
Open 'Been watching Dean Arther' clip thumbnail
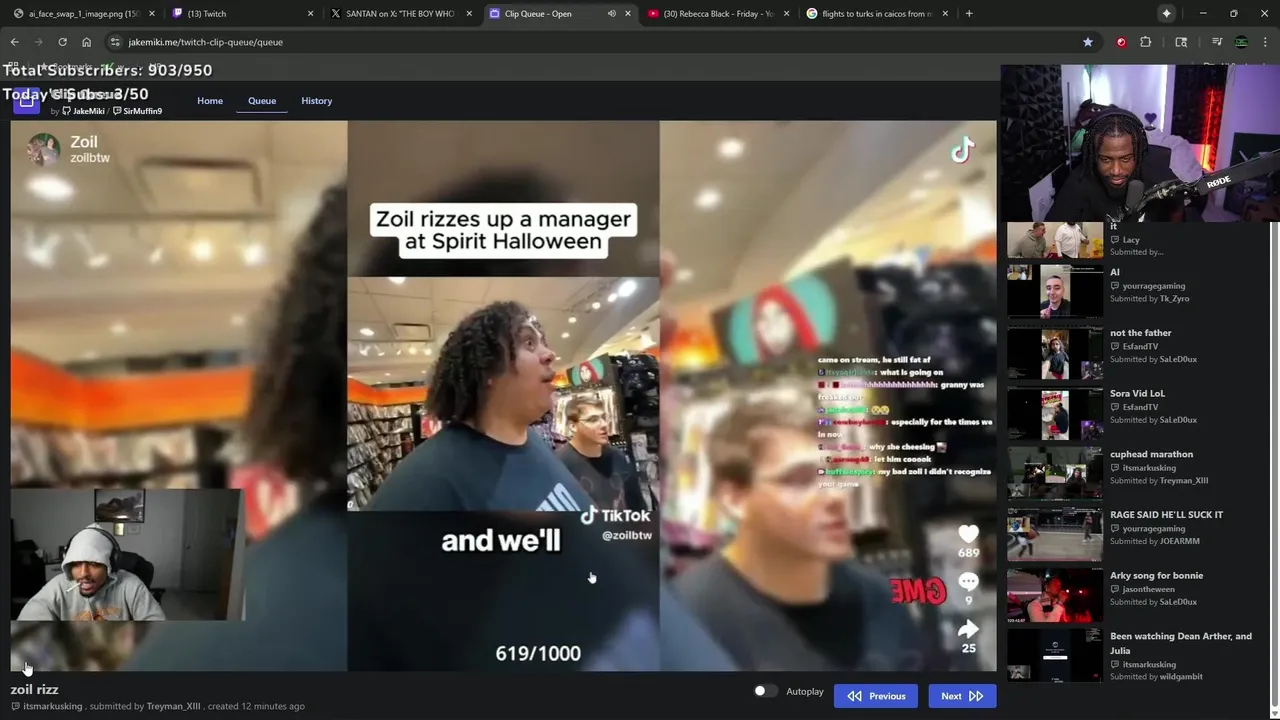tap(1055, 656)
